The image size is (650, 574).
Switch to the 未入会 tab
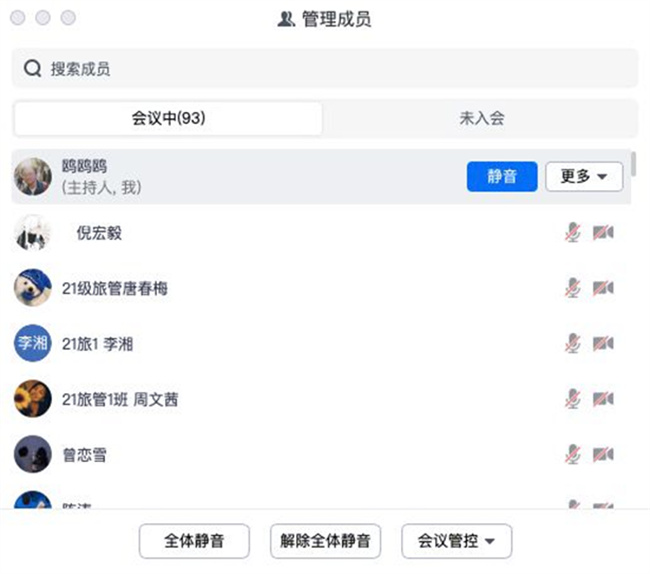tap(481, 118)
